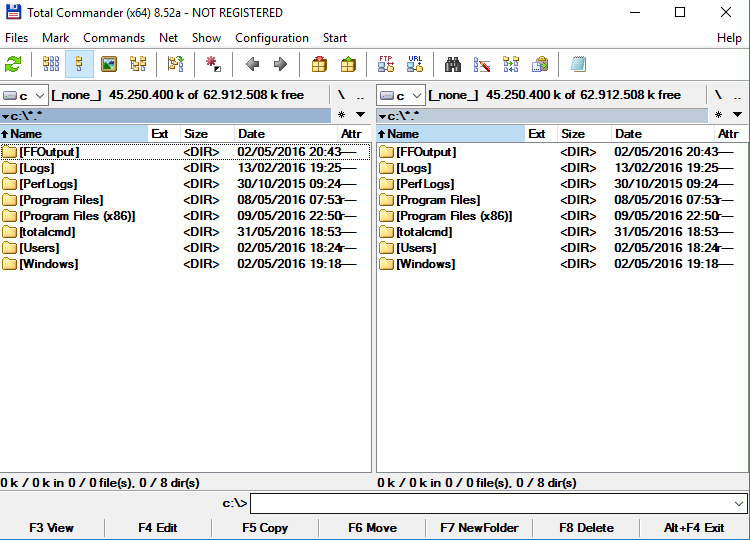750x540 pixels.
Task: Open Notepad icon in toolbar
Action: tap(578, 64)
